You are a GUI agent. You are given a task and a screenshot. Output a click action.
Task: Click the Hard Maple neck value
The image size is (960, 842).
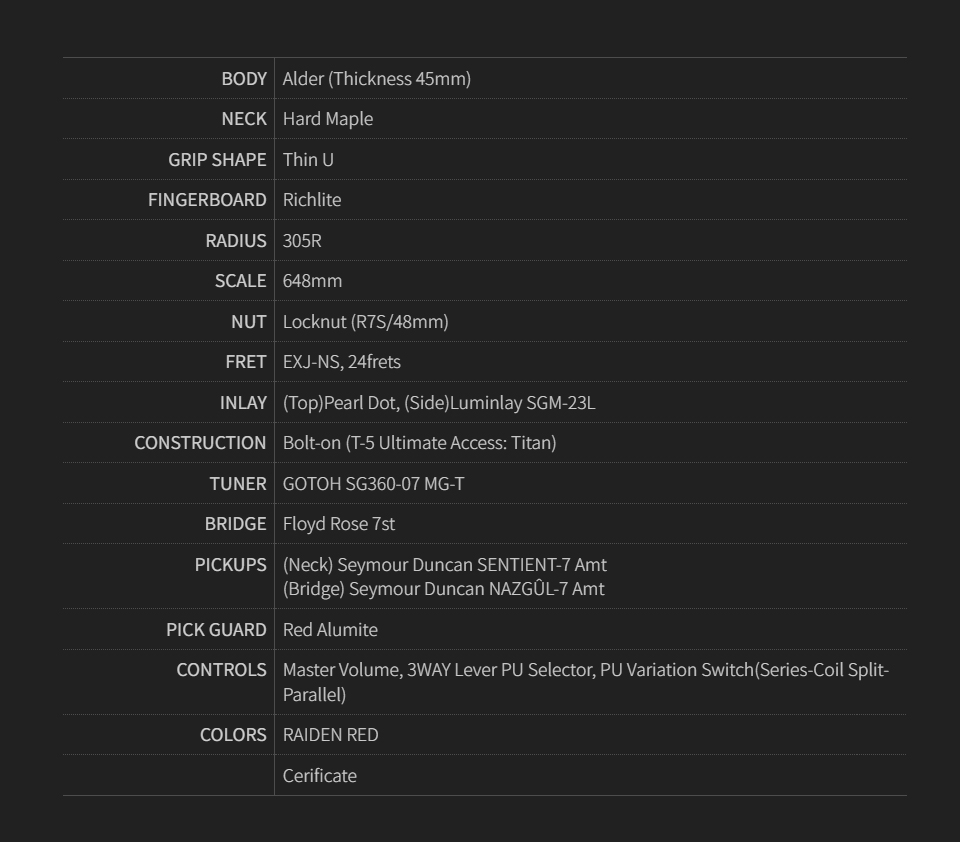pyautogui.click(x=327, y=119)
